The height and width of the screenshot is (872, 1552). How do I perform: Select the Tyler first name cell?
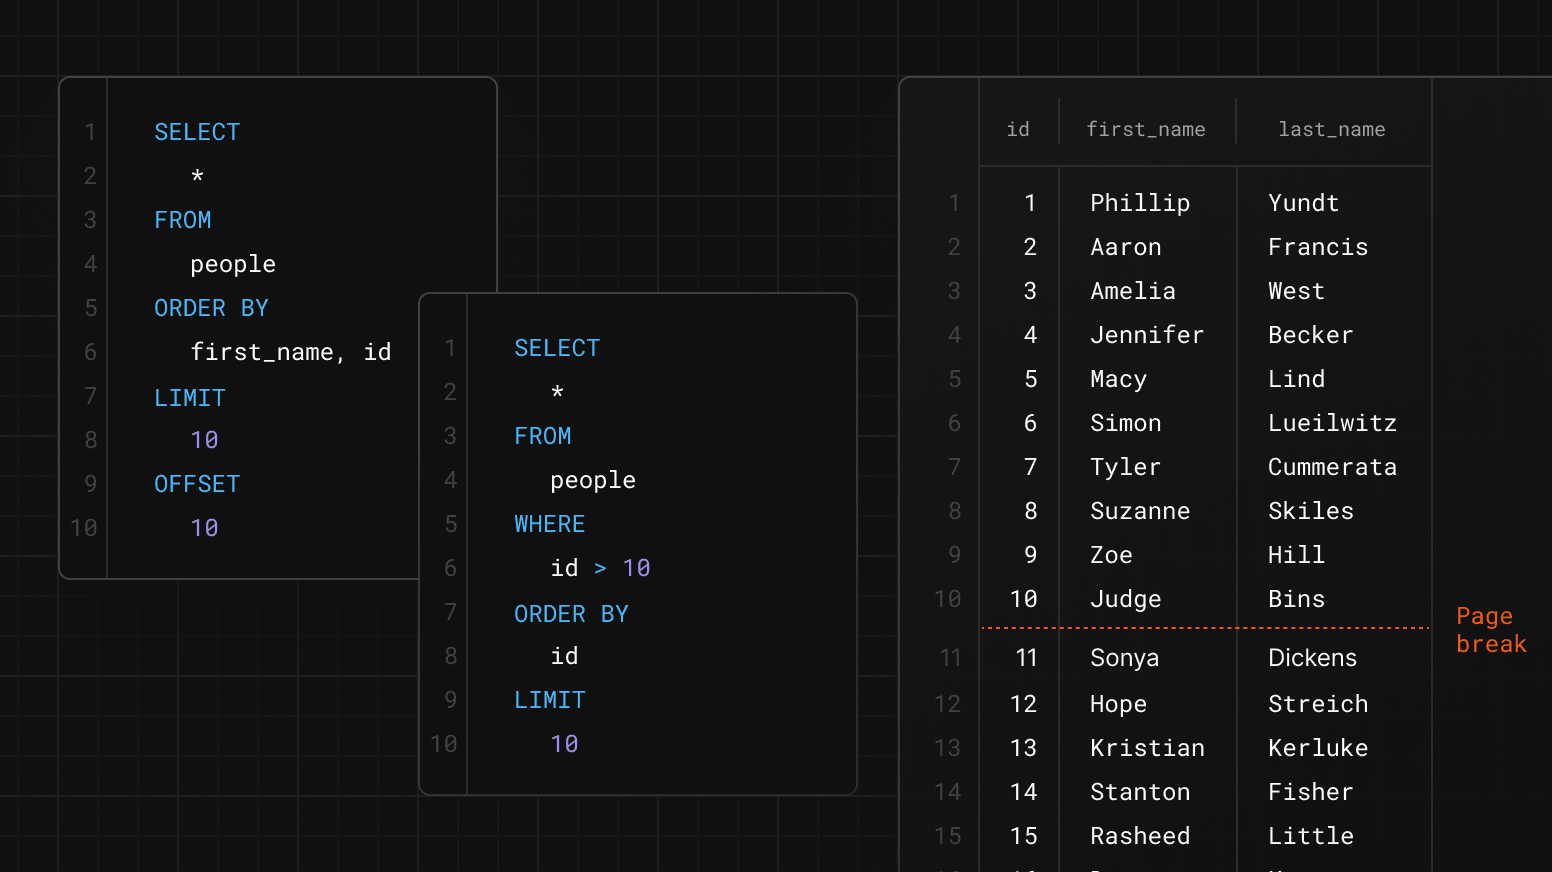pos(1126,467)
